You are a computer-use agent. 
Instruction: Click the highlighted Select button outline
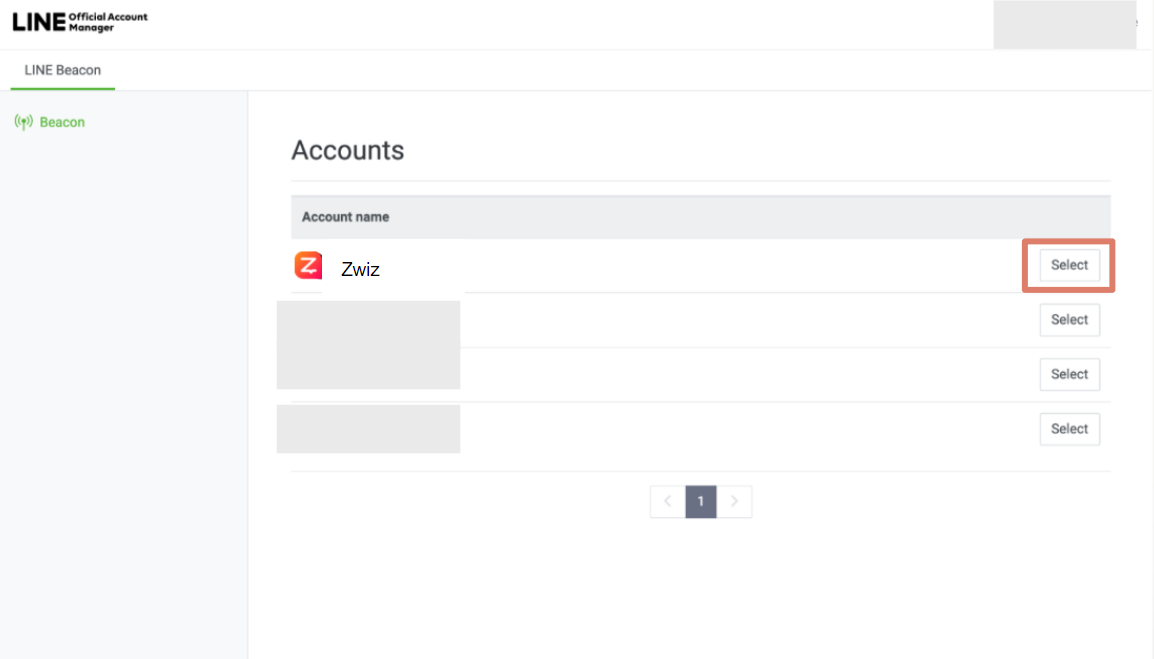1069,264
